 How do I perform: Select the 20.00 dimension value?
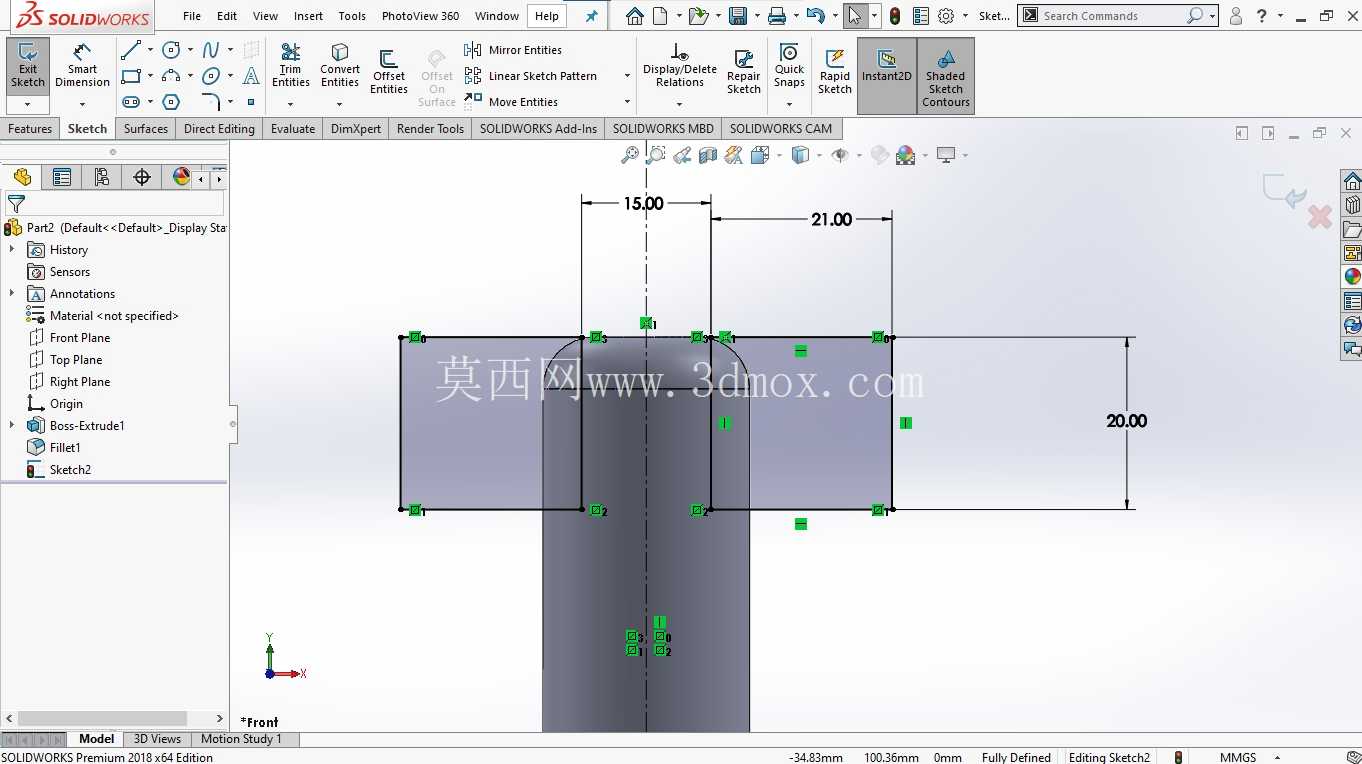coord(1126,421)
